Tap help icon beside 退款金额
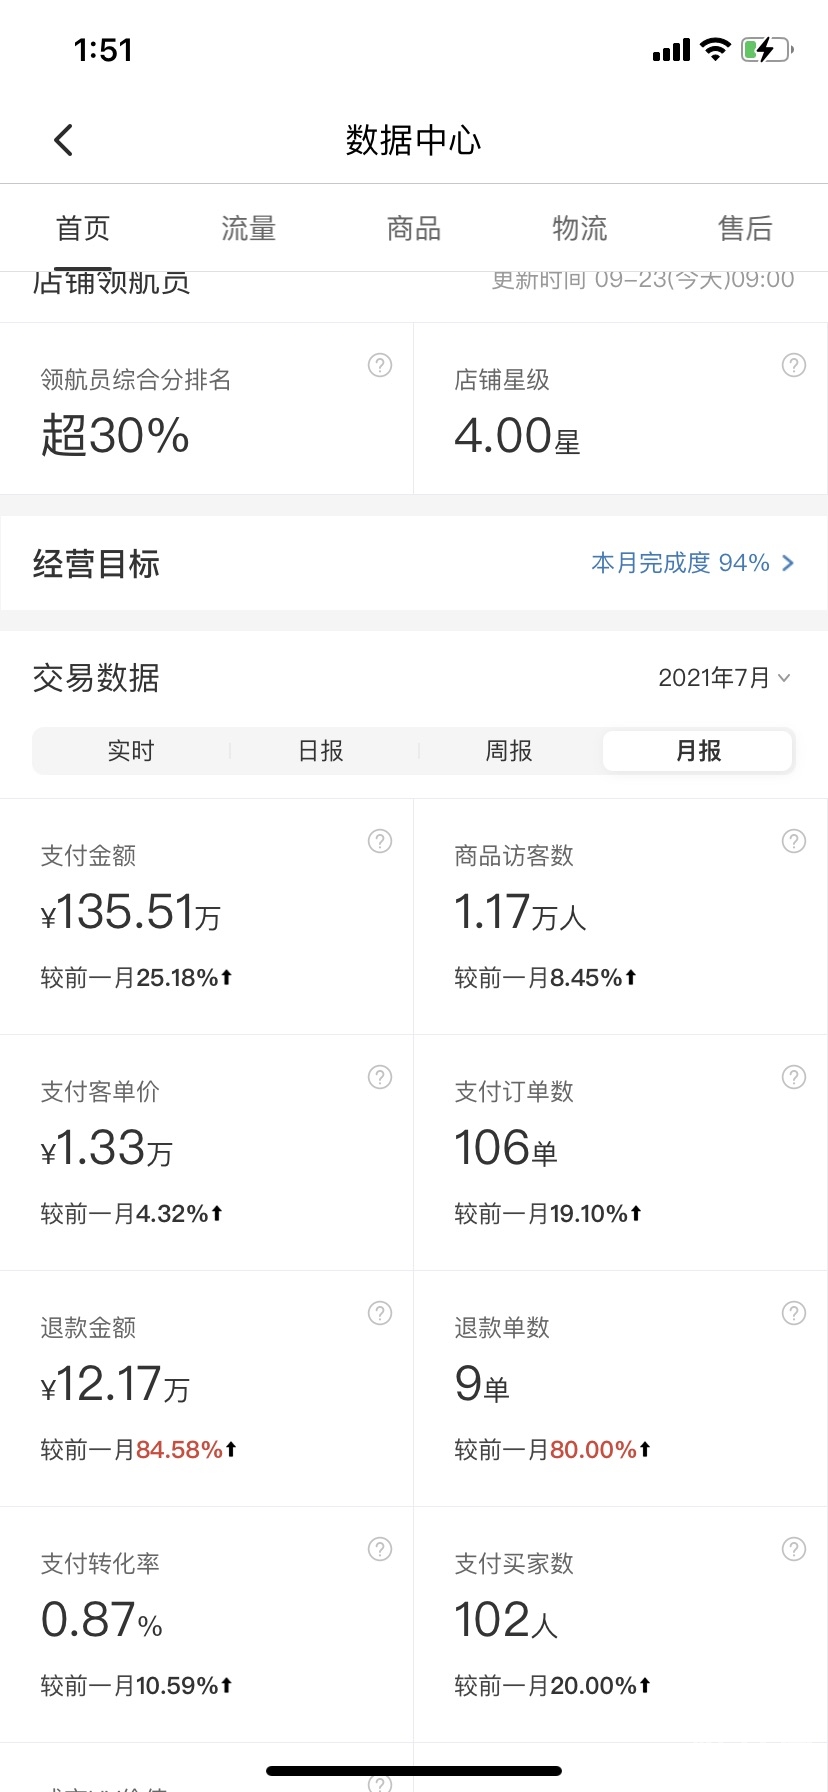The width and height of the screenshot is (828, 1792). click(380, 1313)
